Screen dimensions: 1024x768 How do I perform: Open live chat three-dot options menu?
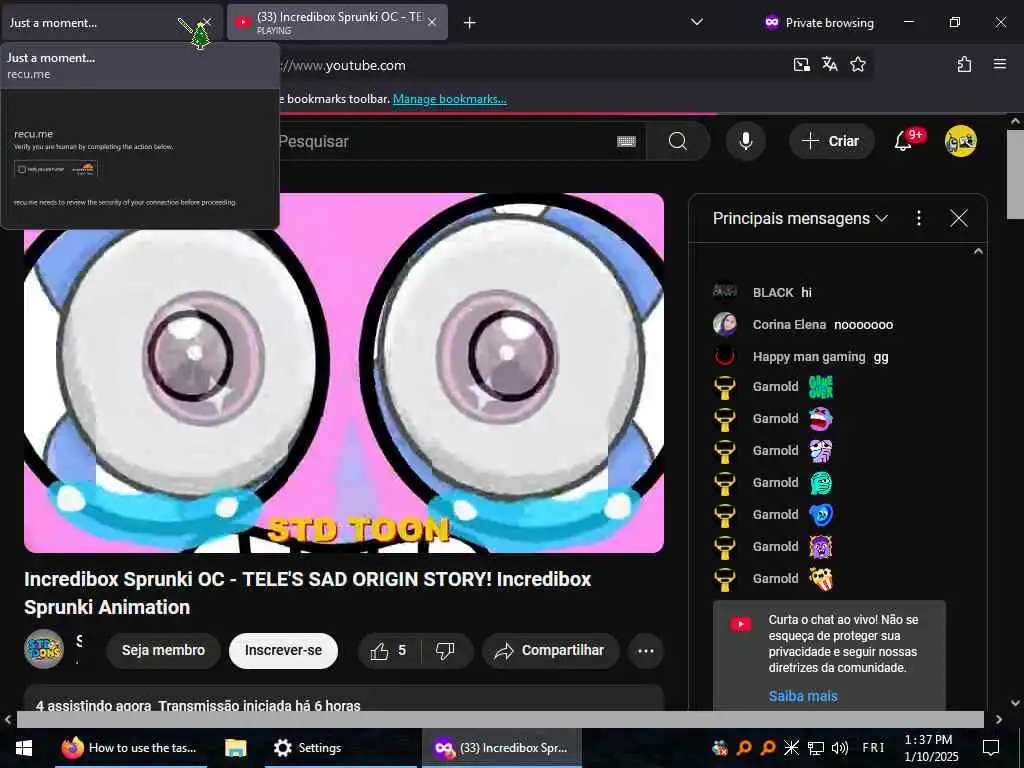click(919, 218)
